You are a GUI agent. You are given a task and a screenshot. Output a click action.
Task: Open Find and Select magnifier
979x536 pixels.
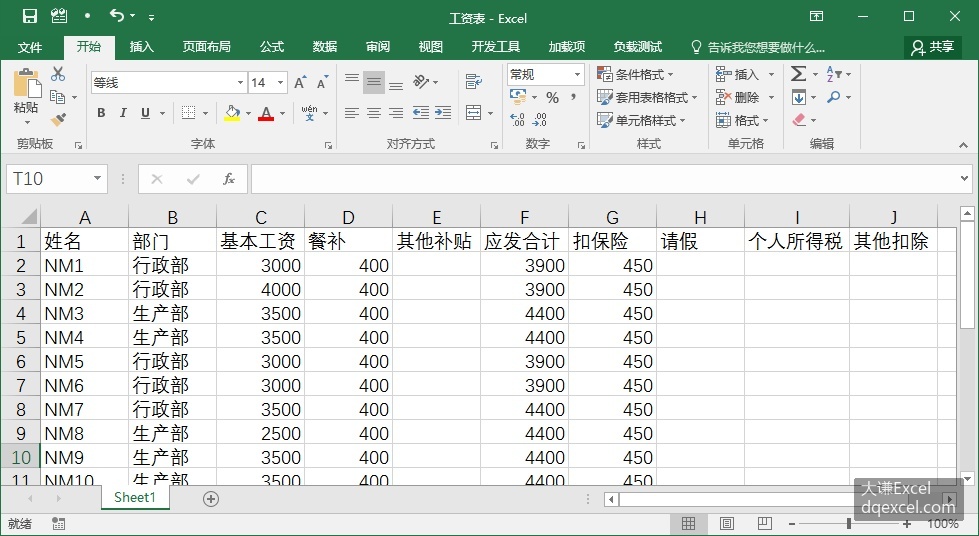[834, 97]
